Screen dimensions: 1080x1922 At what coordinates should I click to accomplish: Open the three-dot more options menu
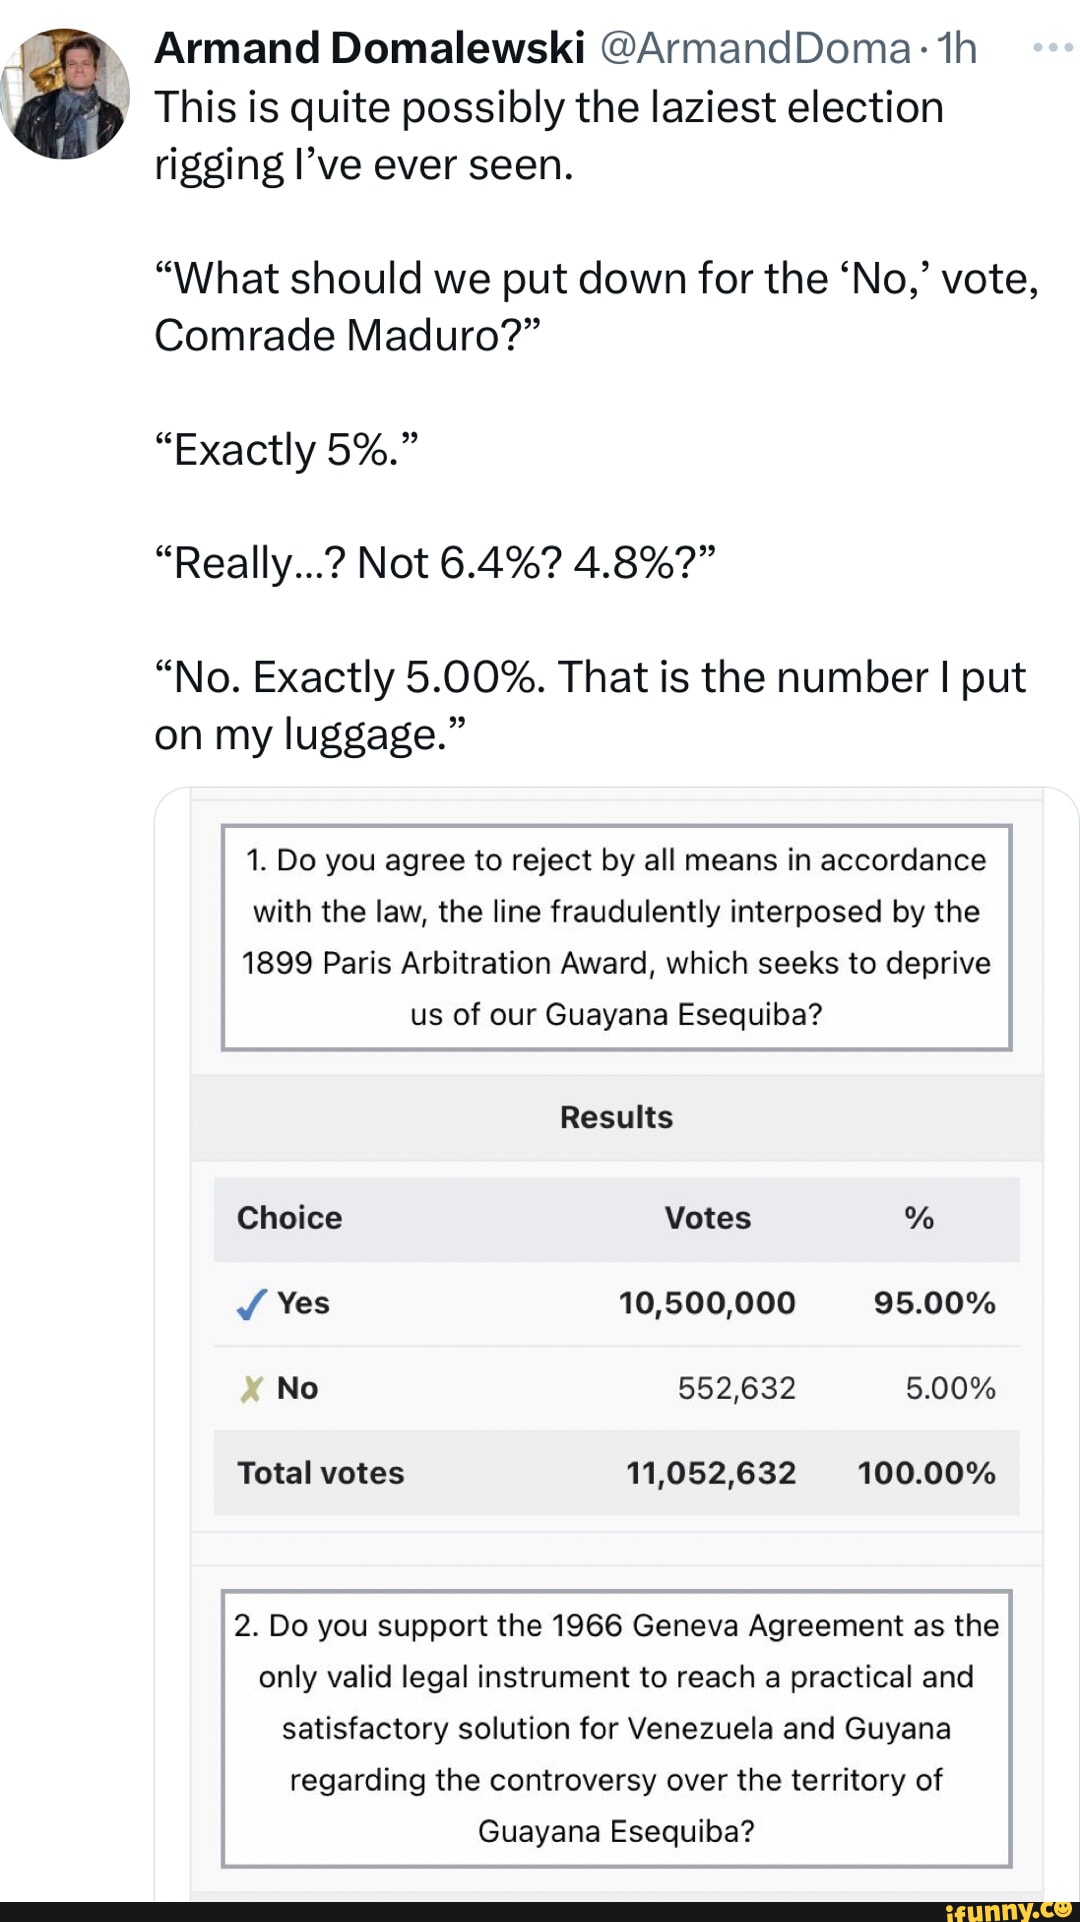click(x=1052, y=47)
